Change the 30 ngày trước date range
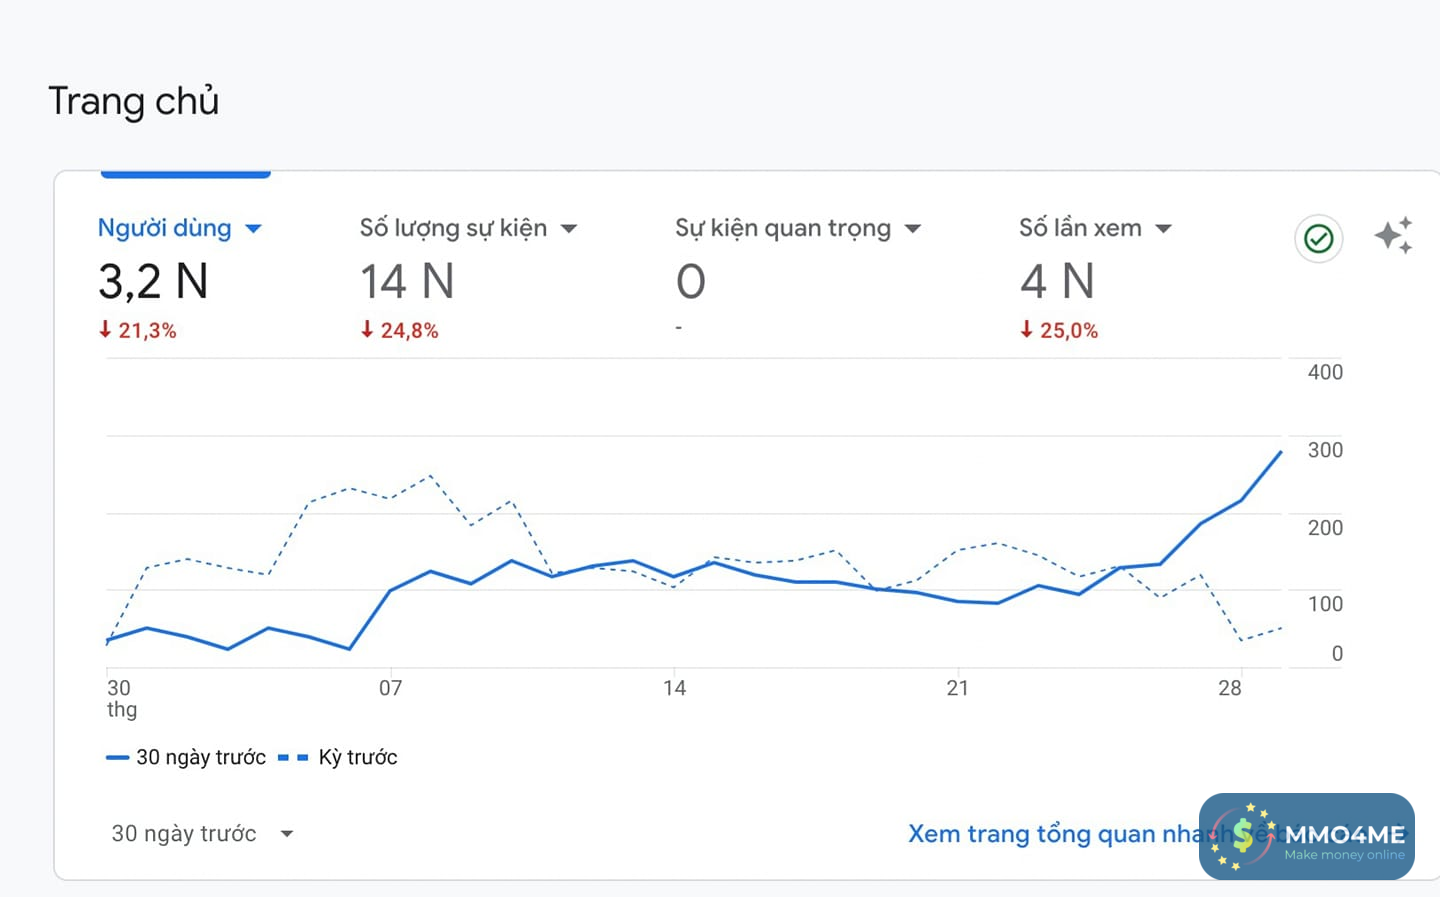 pyautogui.click(x=201, y=834)
